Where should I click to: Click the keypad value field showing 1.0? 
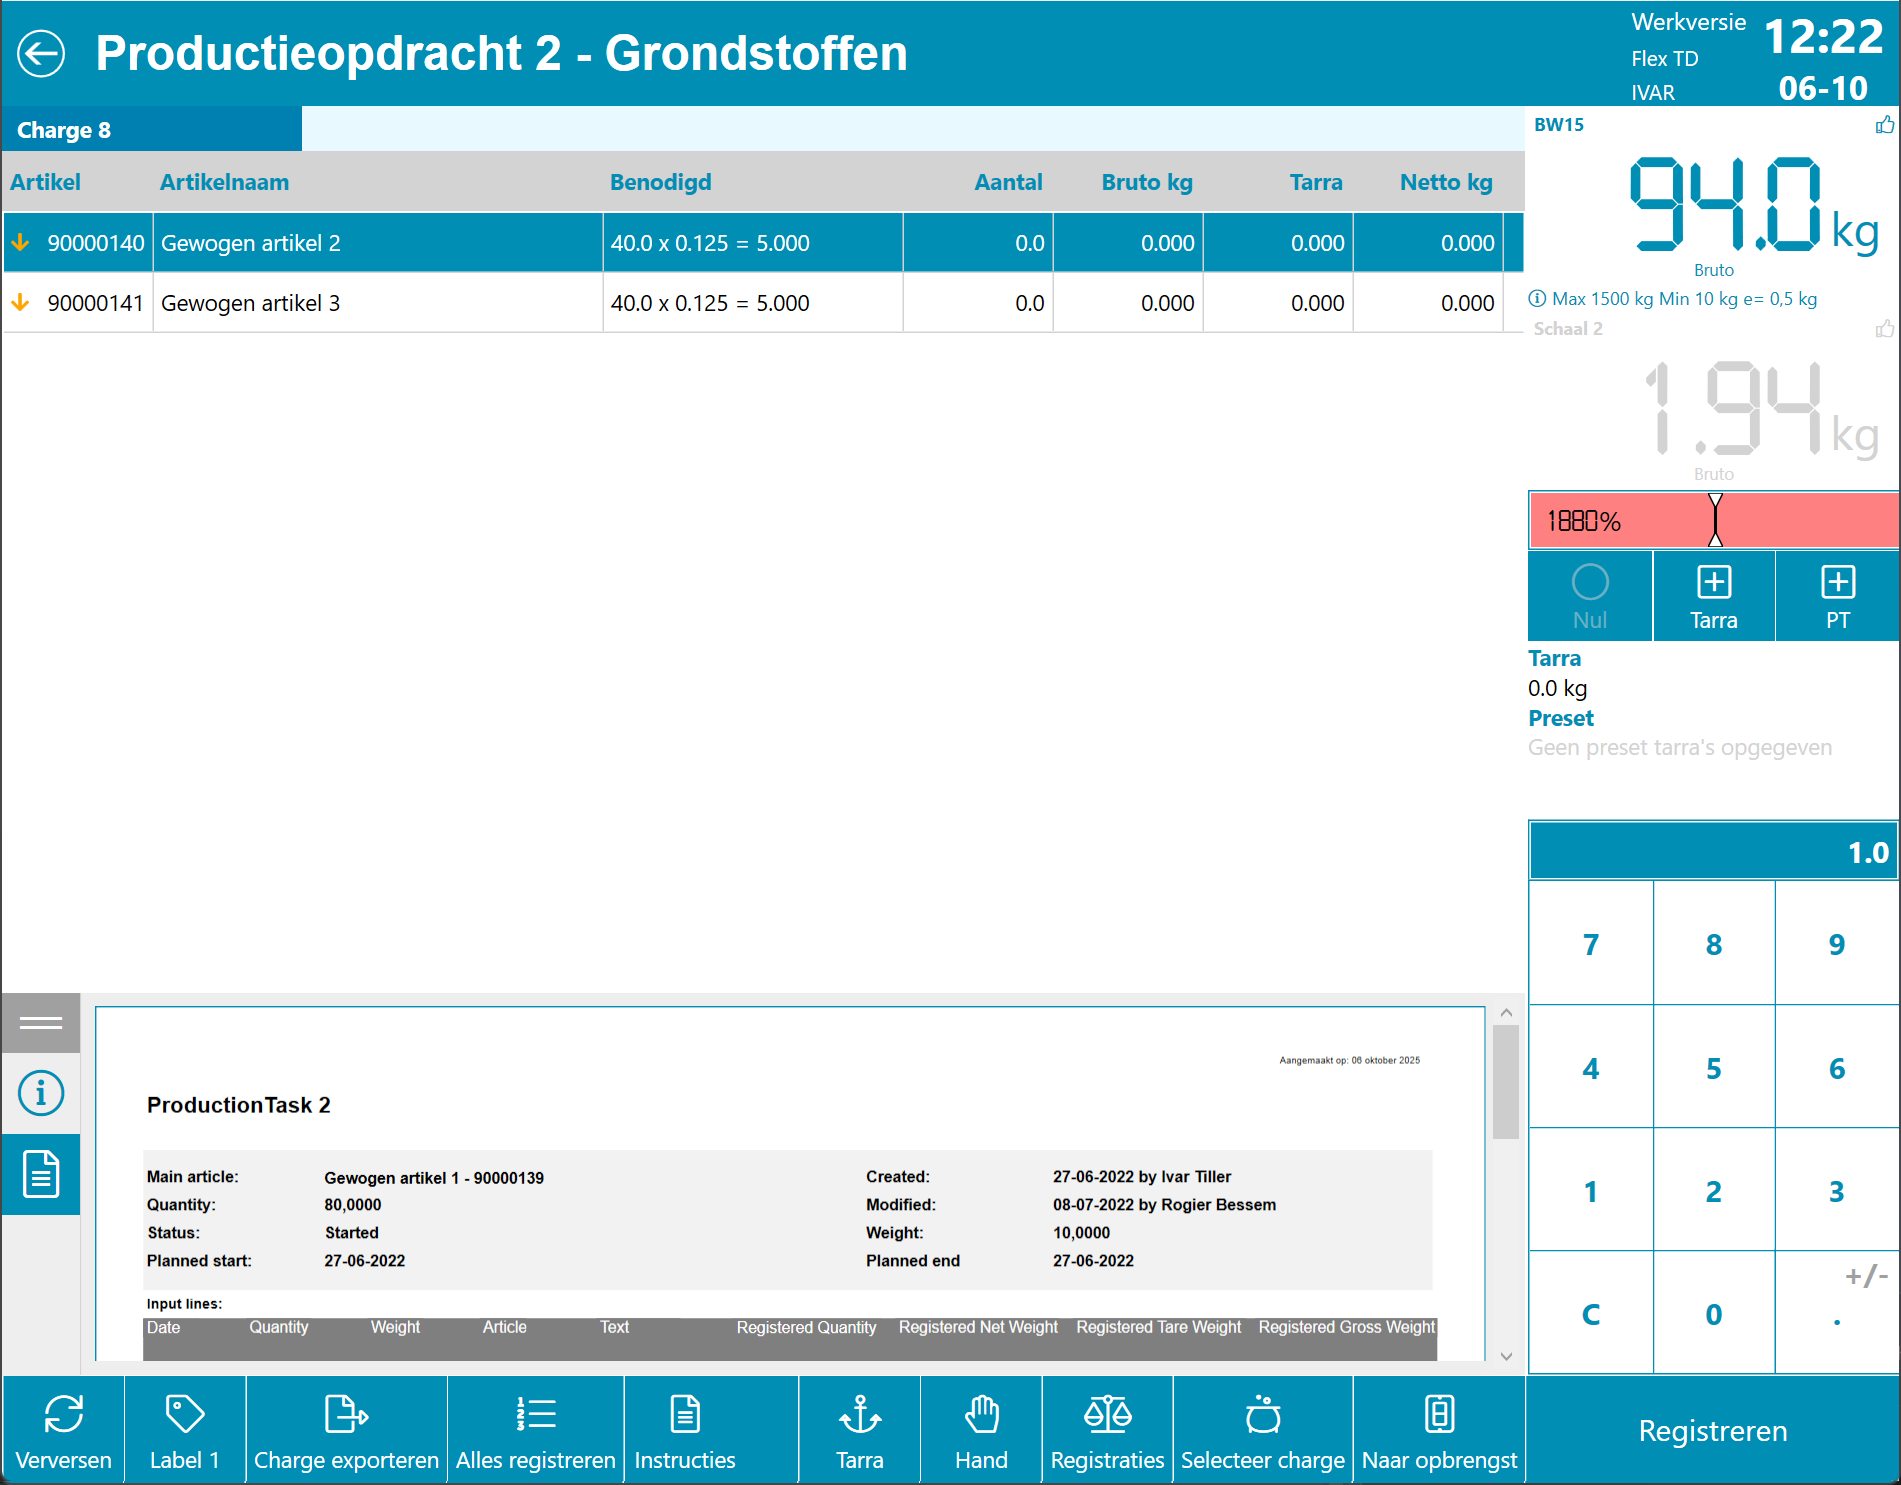click(1713, 852)
